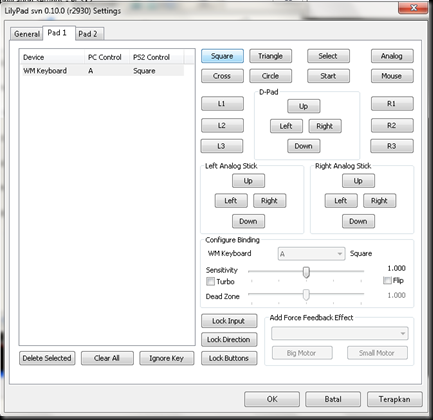Viewport: 433px width, 420px height.
Task: Click the Circle binding button
Action: pyautogui.click(x=270, y=76)
